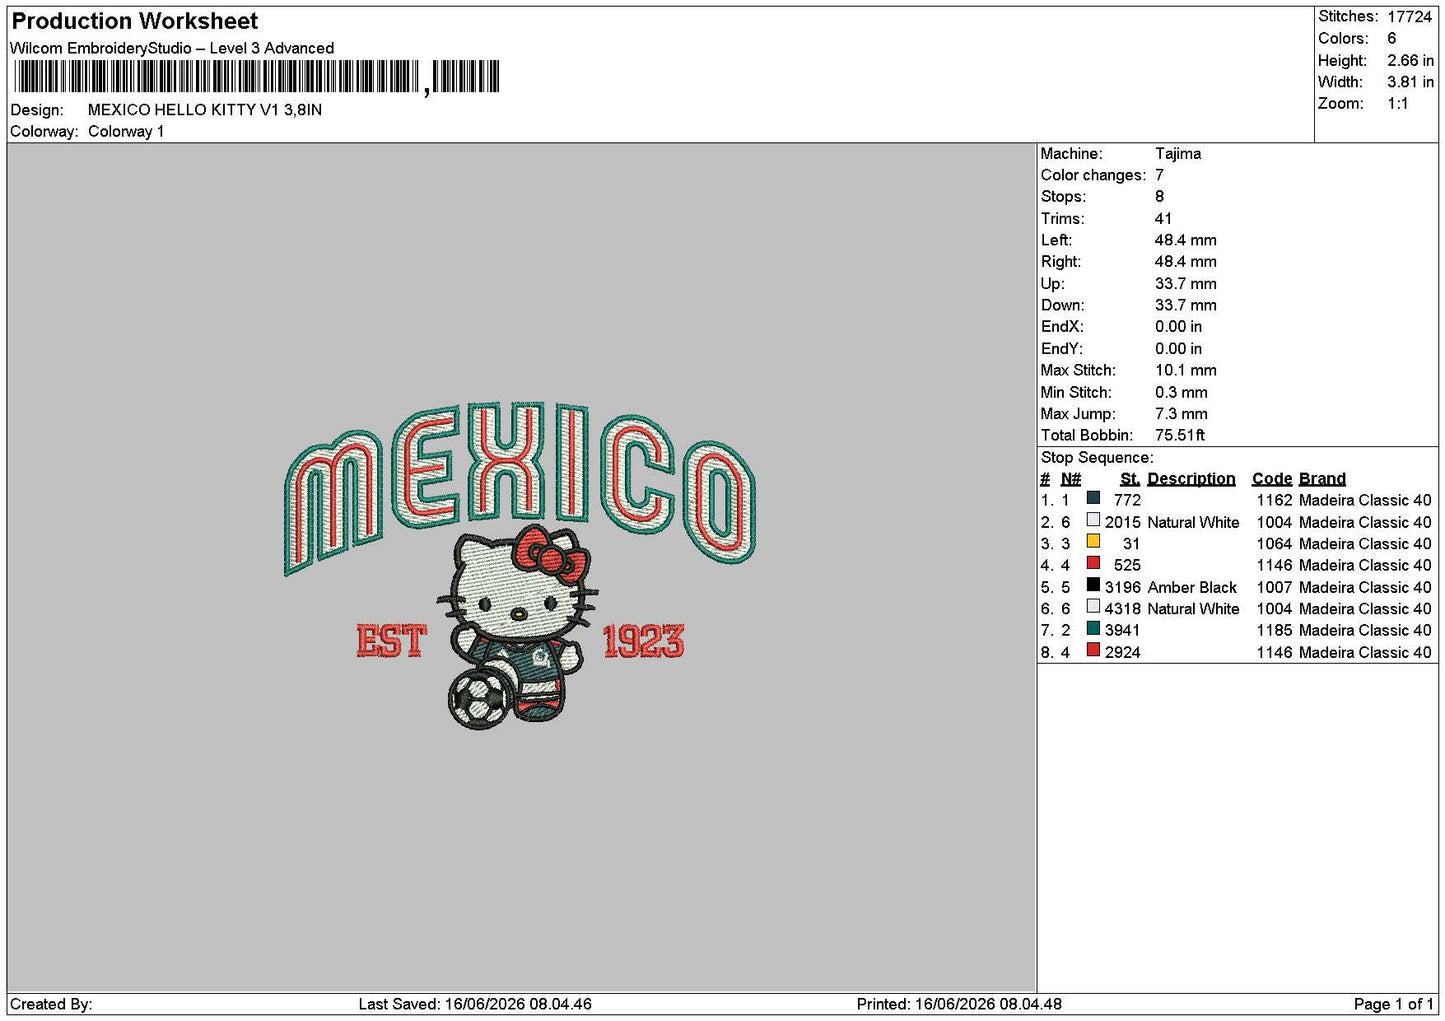Click the 'Colorway 1' value
Screen dimensions: 1445x1021
[x=126, y=131]
